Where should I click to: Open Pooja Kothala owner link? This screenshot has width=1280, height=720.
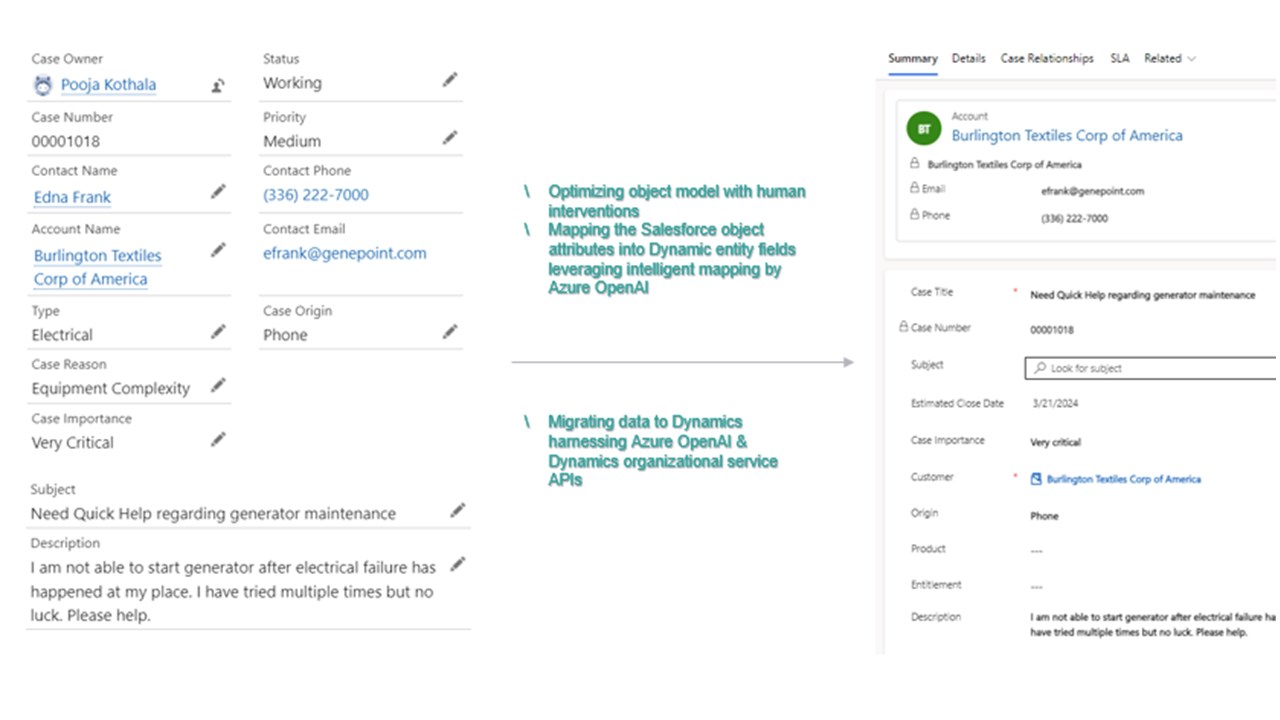(x=108, y=85)
